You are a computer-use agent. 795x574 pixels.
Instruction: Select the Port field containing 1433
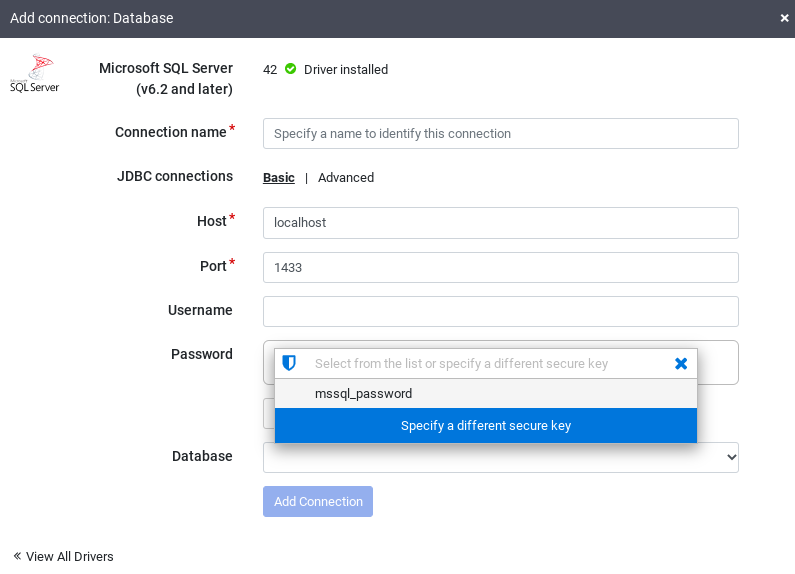[500, 267]
